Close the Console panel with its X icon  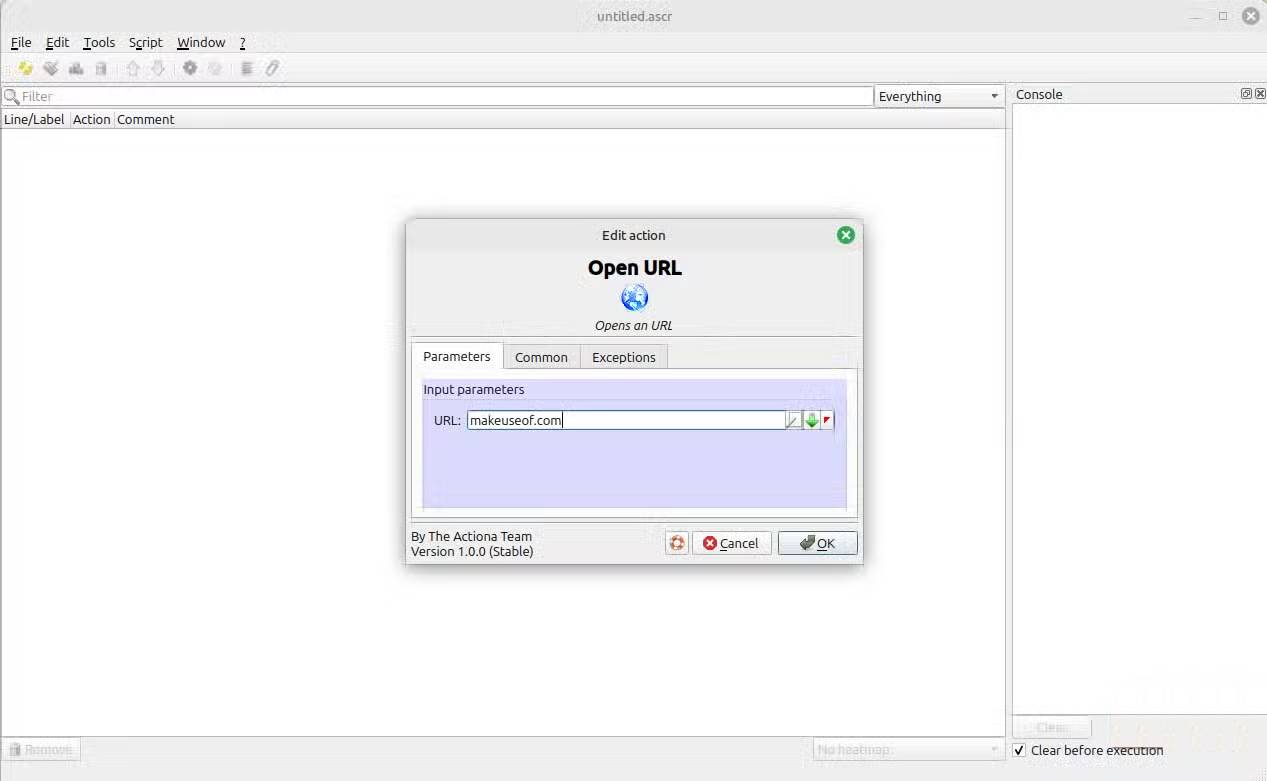1260,93
